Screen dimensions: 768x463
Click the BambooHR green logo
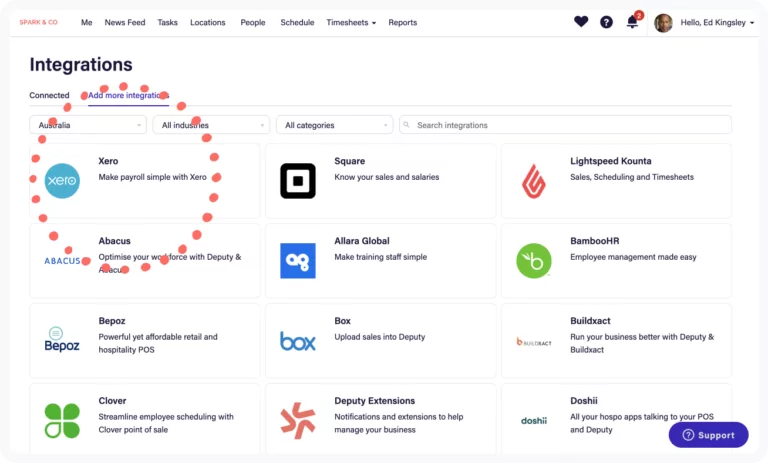pyautogui.click(x=534, y=261)
